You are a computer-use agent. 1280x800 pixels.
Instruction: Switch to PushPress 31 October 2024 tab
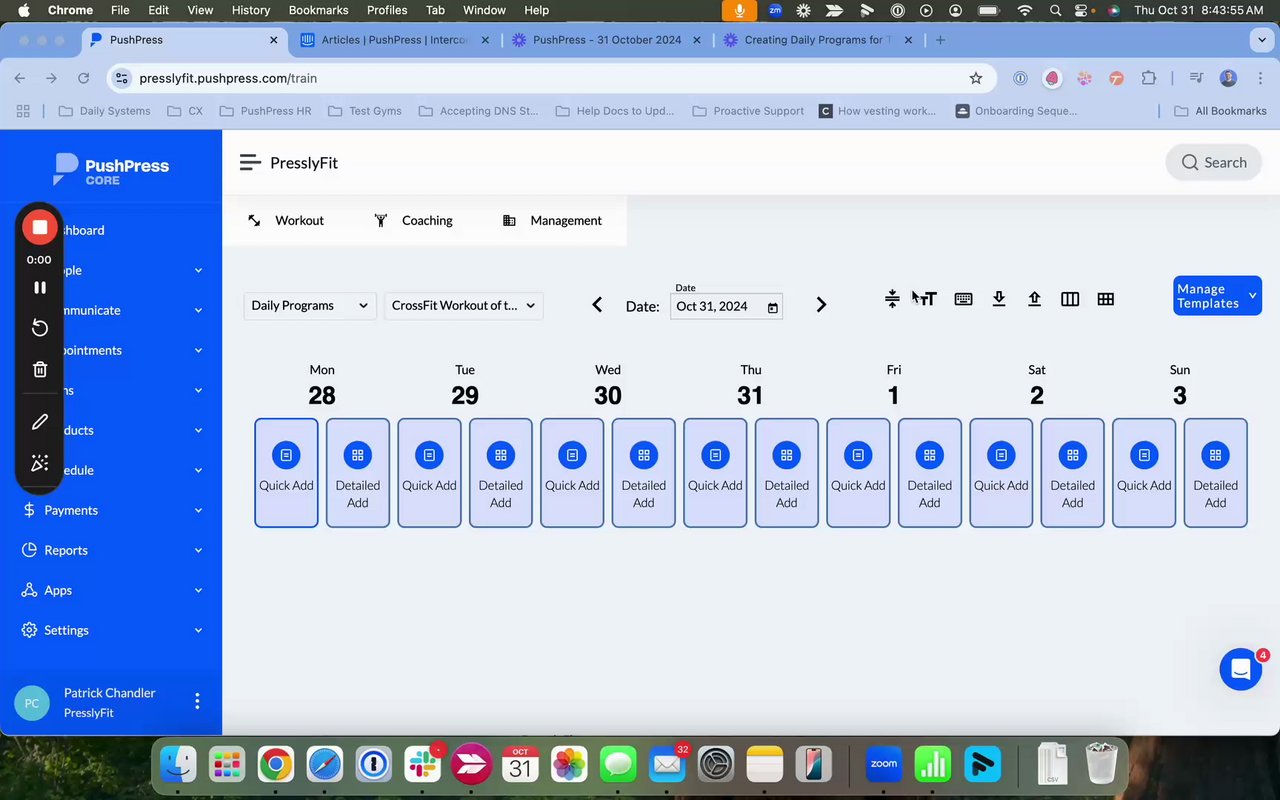click(x=606, y=40)
